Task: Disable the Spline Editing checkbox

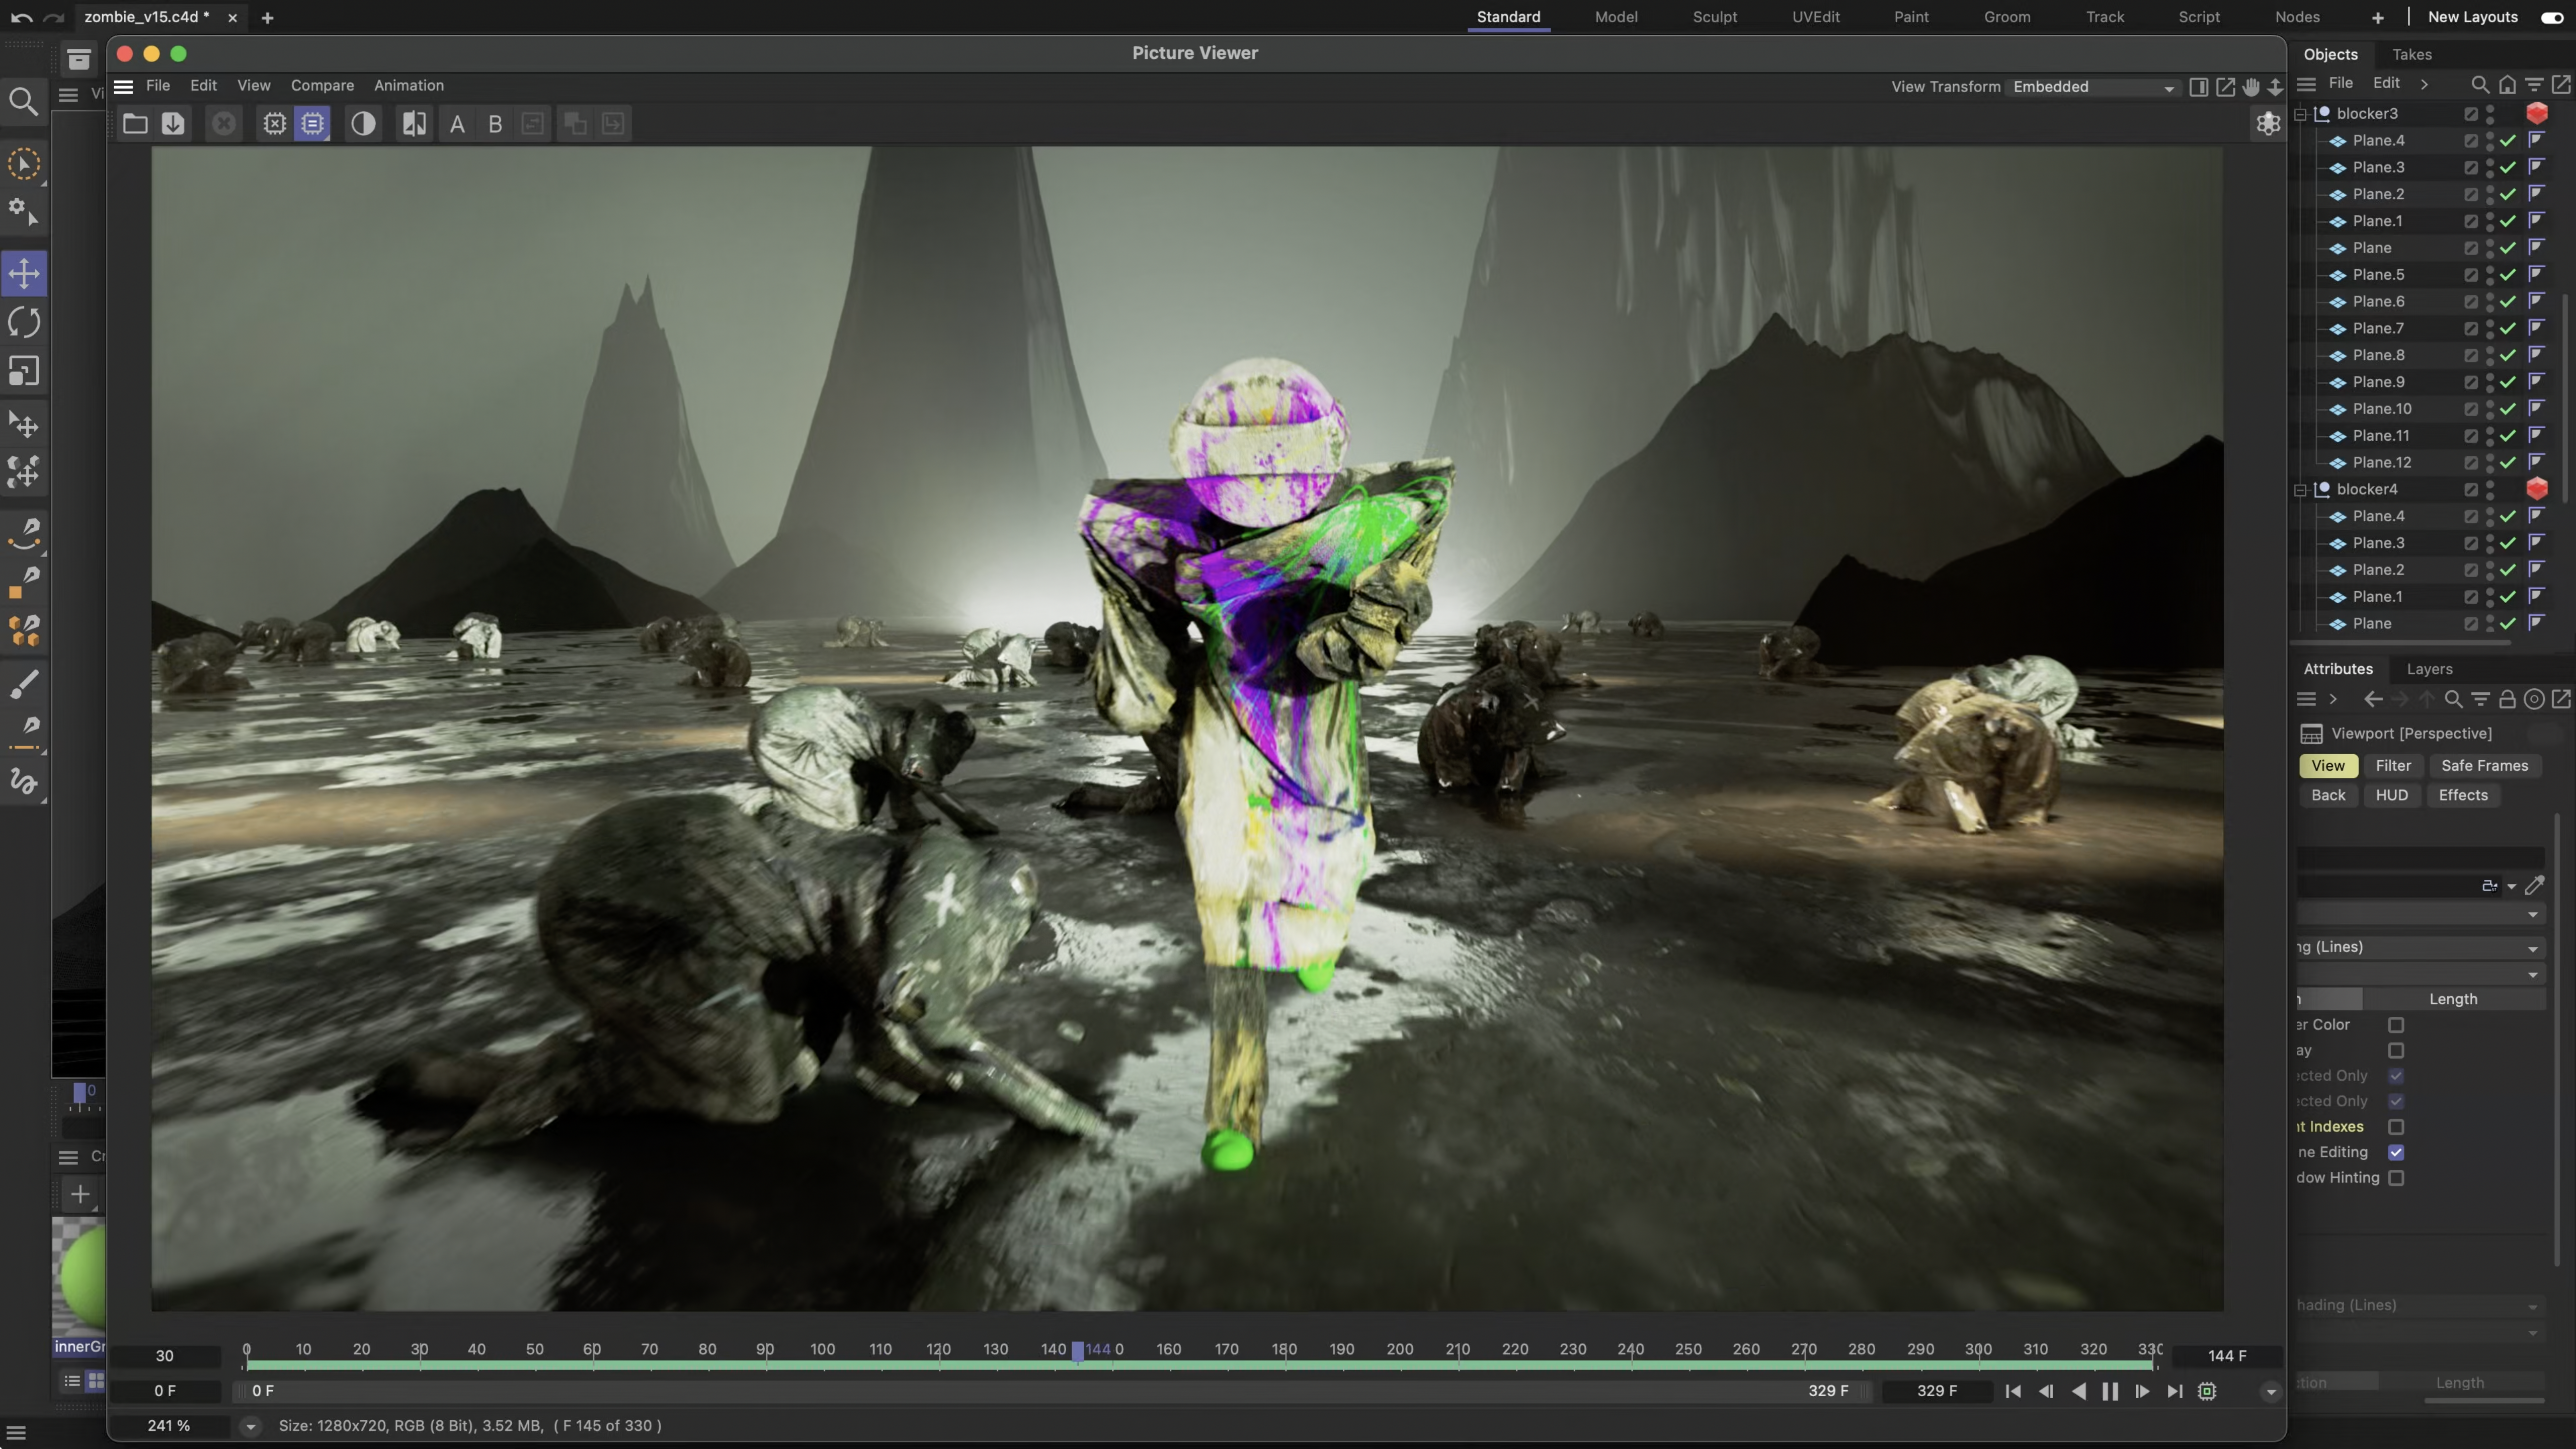Action: [2396, 1152]
